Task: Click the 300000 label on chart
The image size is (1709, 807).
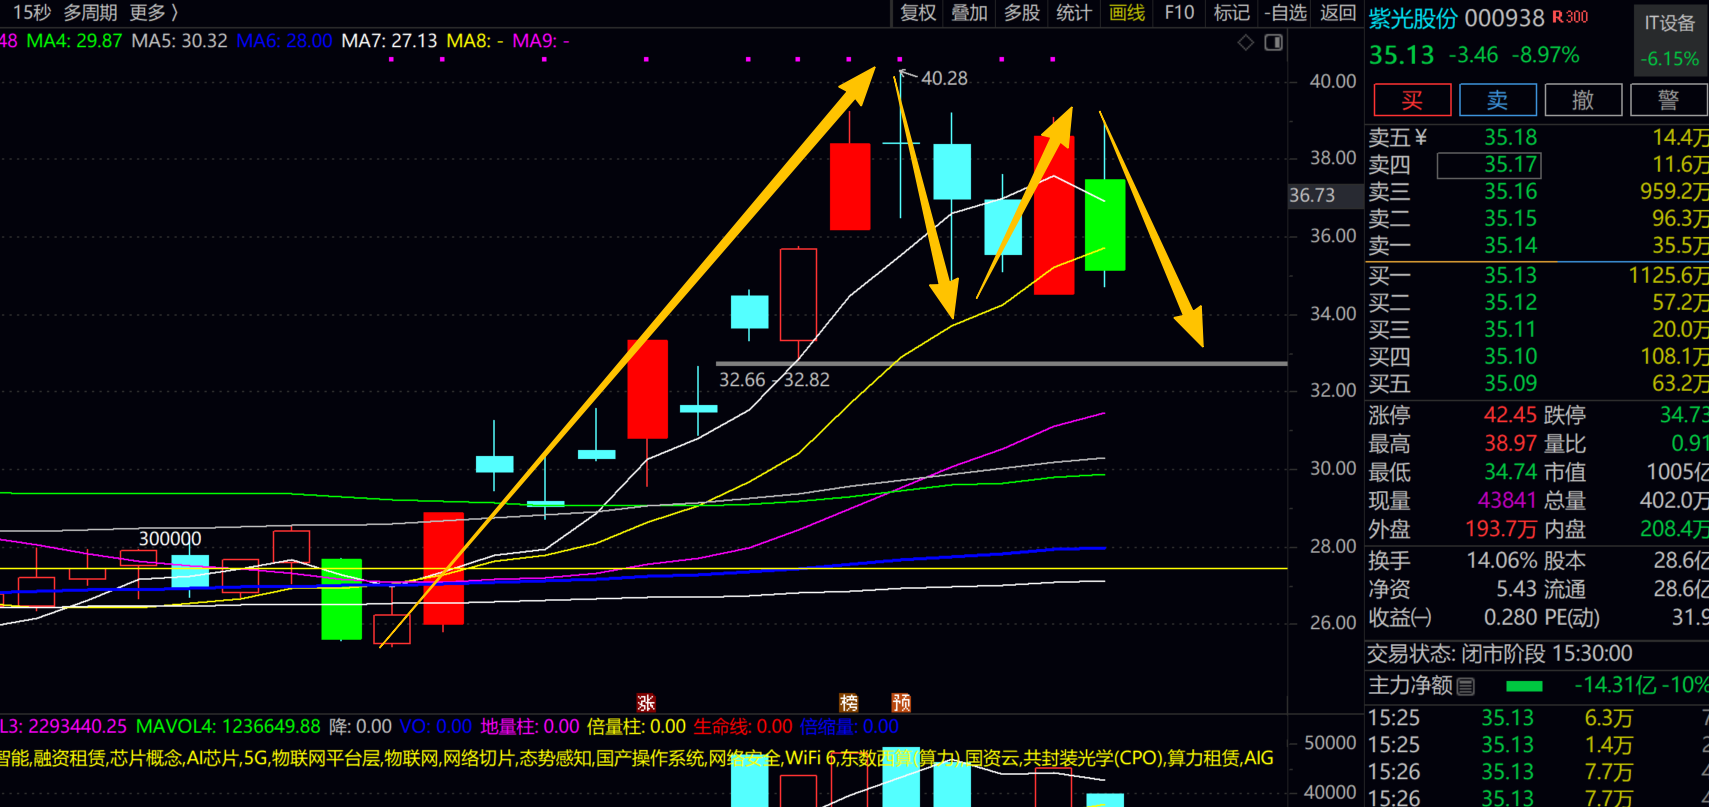Action: pos(170,538)
